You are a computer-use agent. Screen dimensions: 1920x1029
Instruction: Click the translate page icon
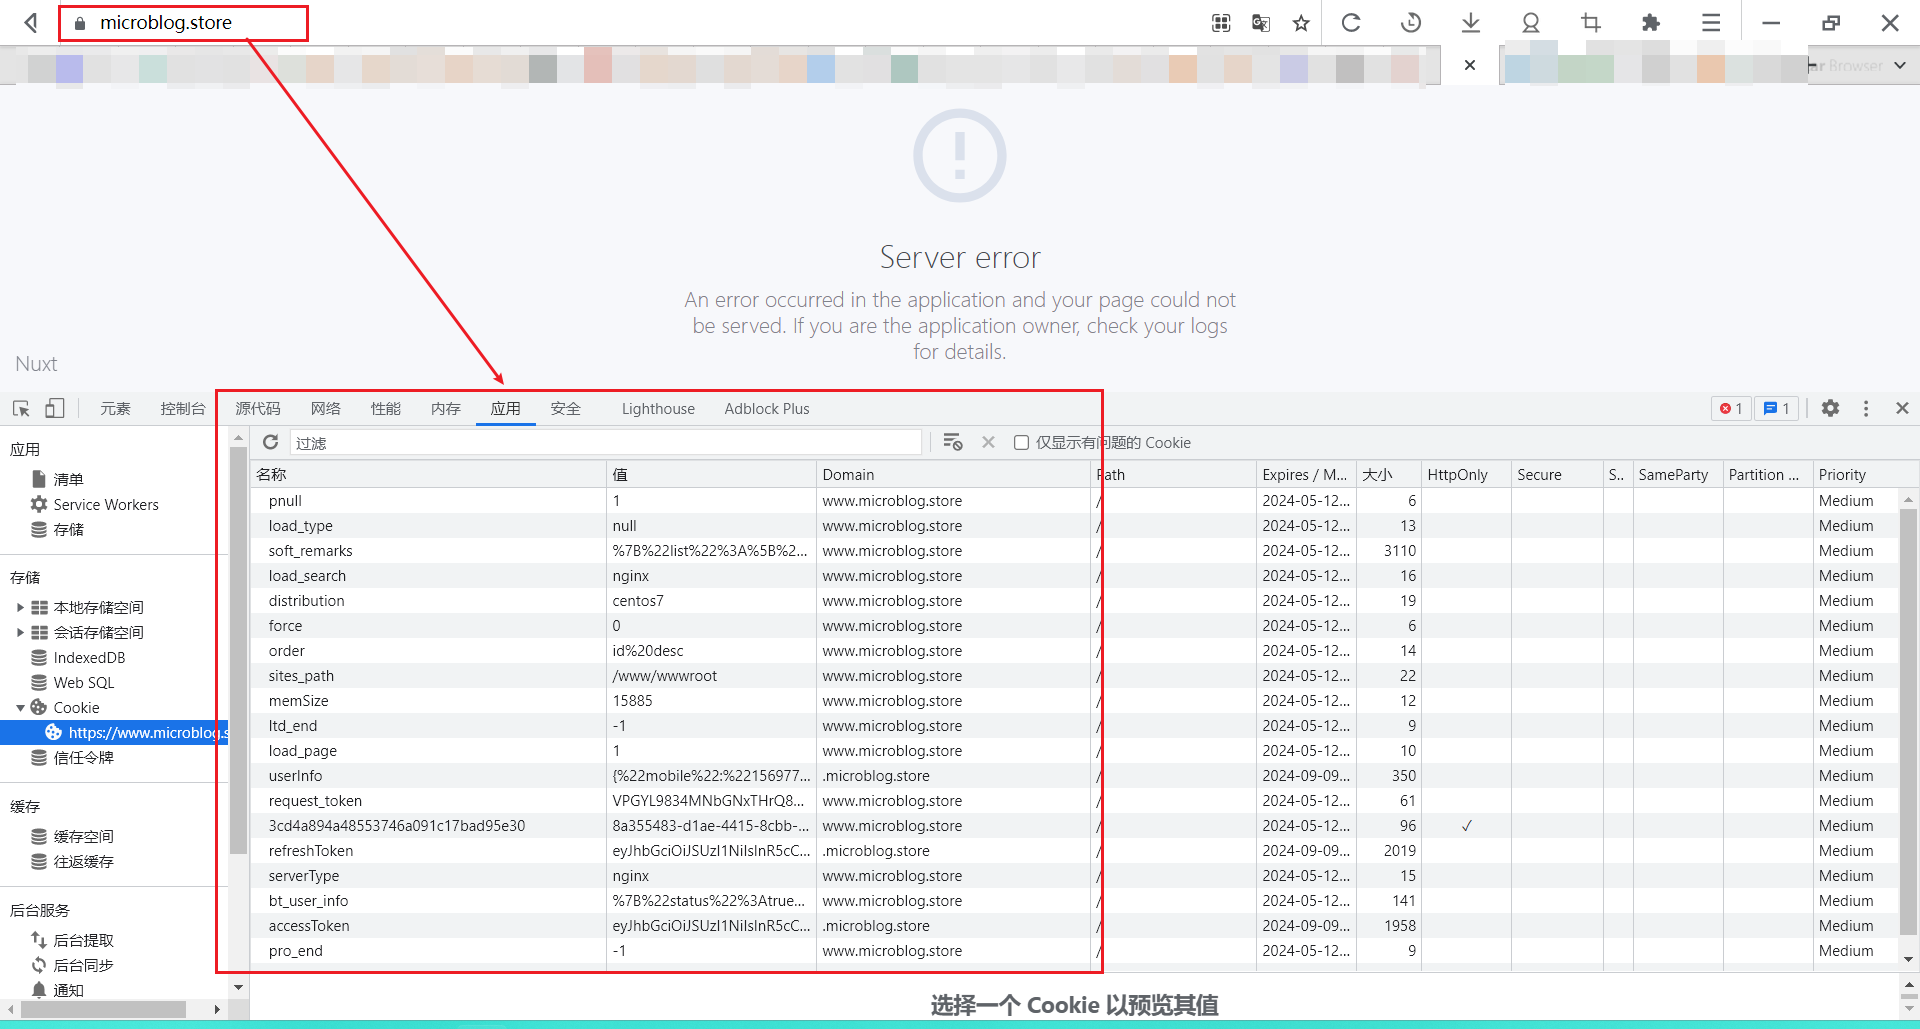click(1261, 23)
